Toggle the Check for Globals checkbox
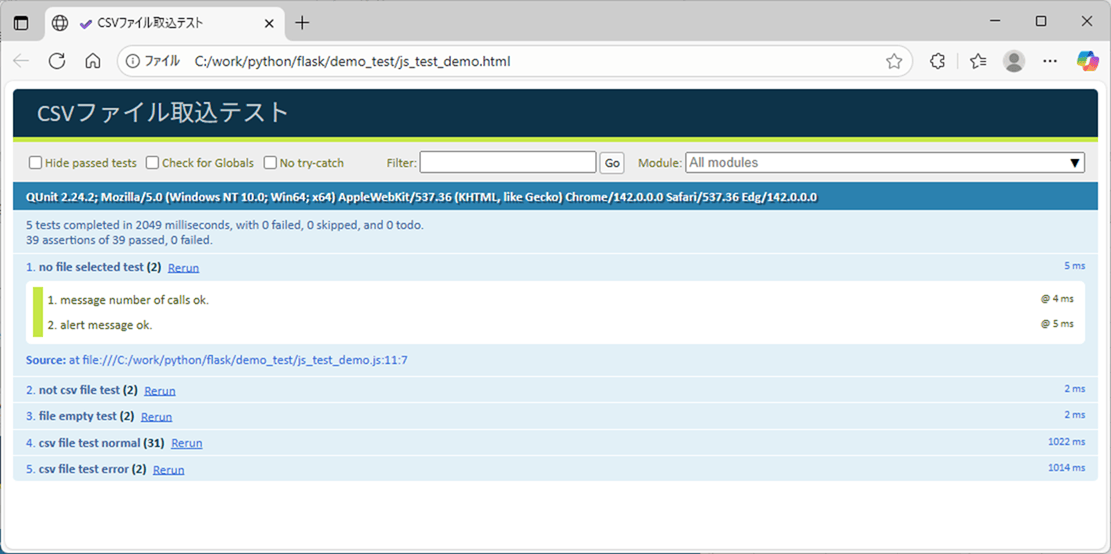The image size is (1111, 554). point(153,163)
